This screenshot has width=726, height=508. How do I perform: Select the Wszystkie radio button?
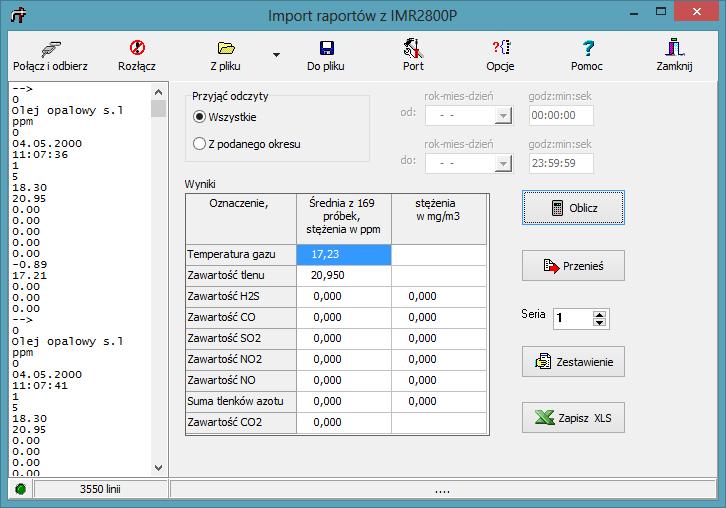(199, 117)
